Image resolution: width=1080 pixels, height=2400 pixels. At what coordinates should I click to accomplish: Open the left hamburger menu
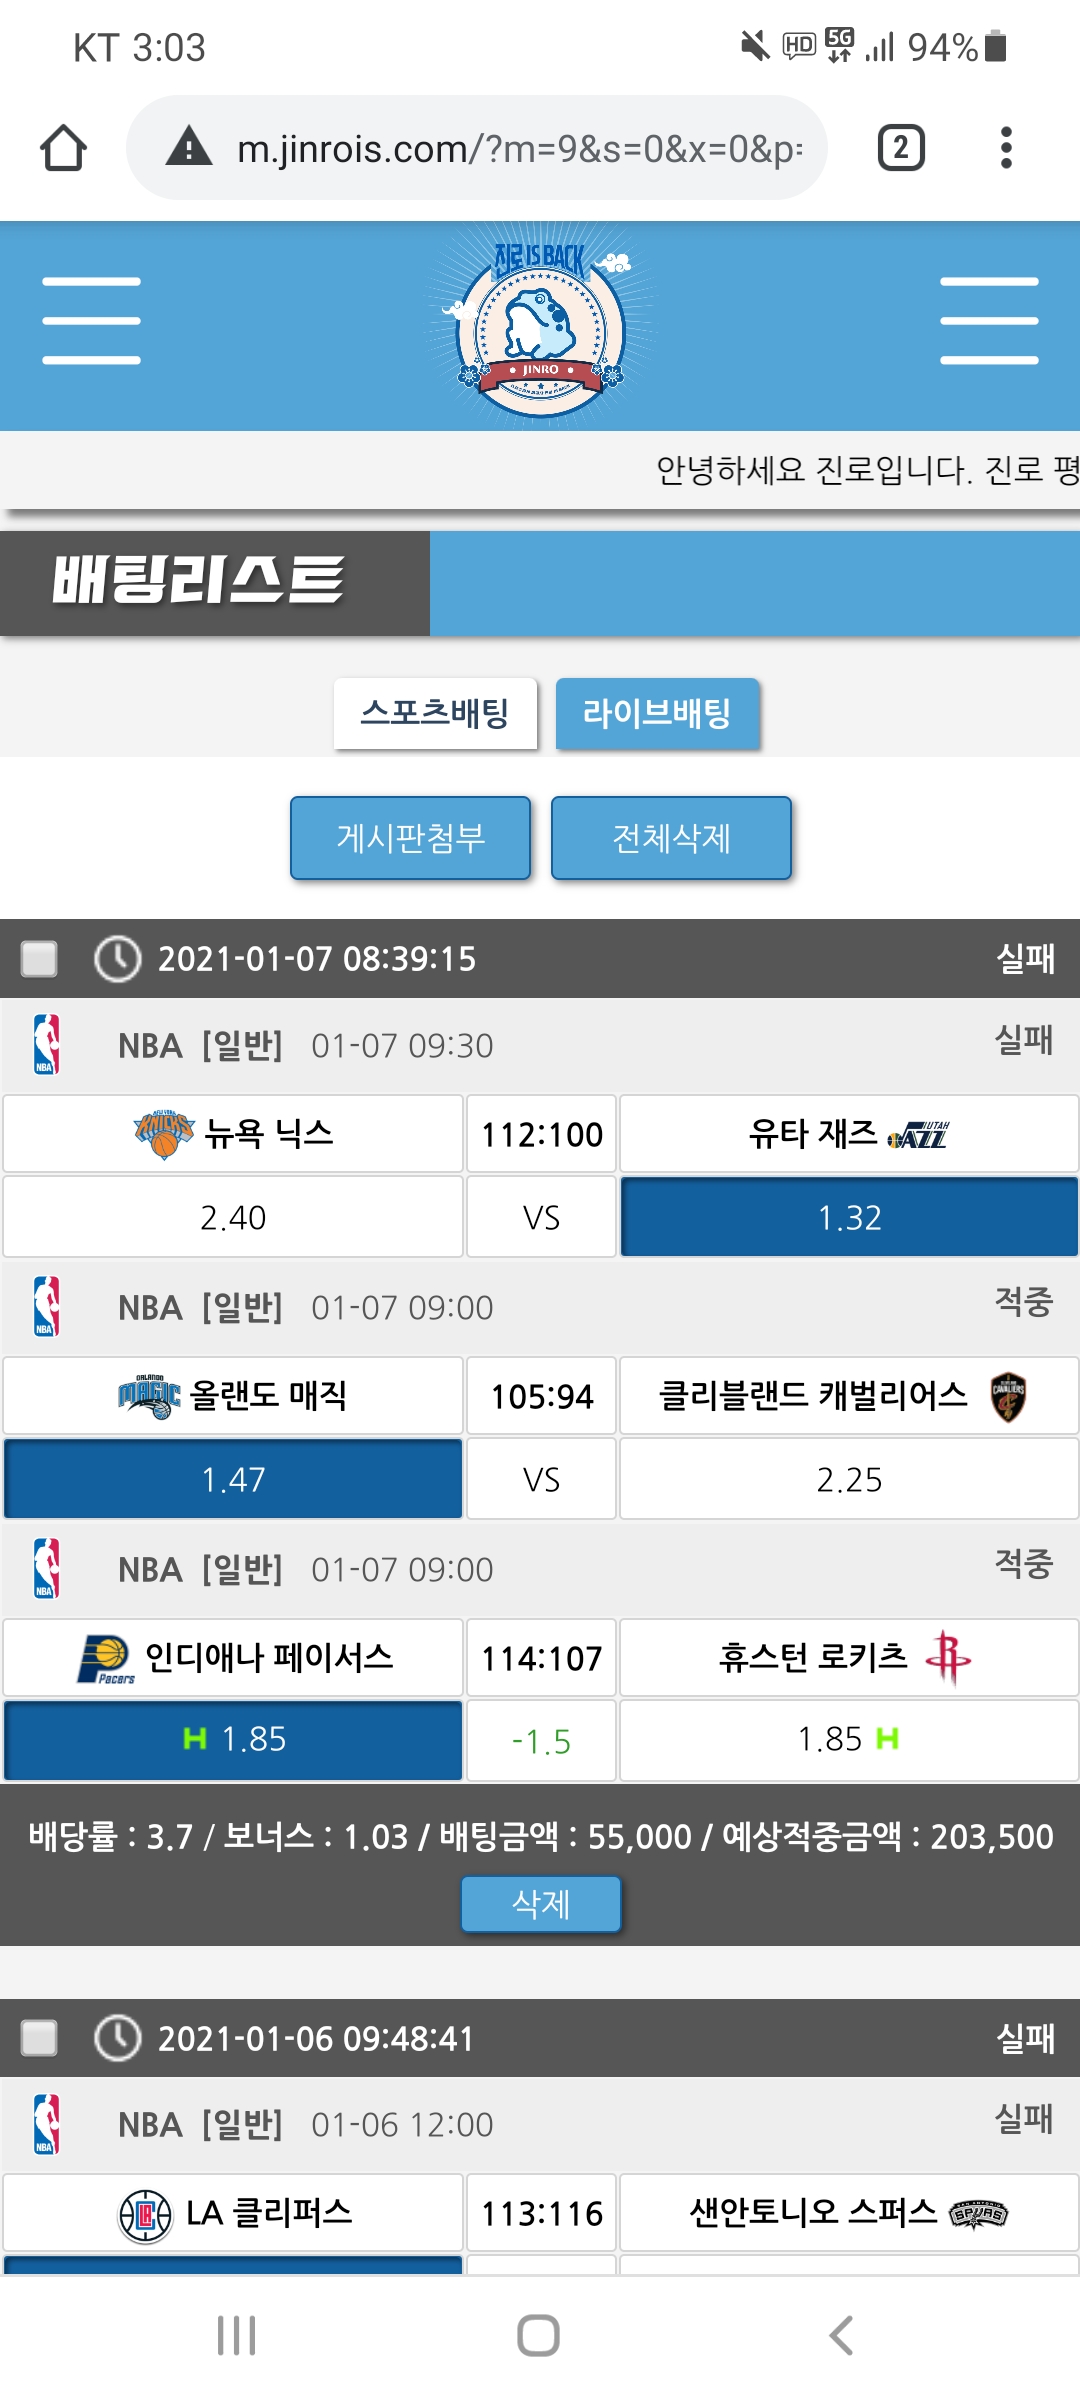coord(91,321)
